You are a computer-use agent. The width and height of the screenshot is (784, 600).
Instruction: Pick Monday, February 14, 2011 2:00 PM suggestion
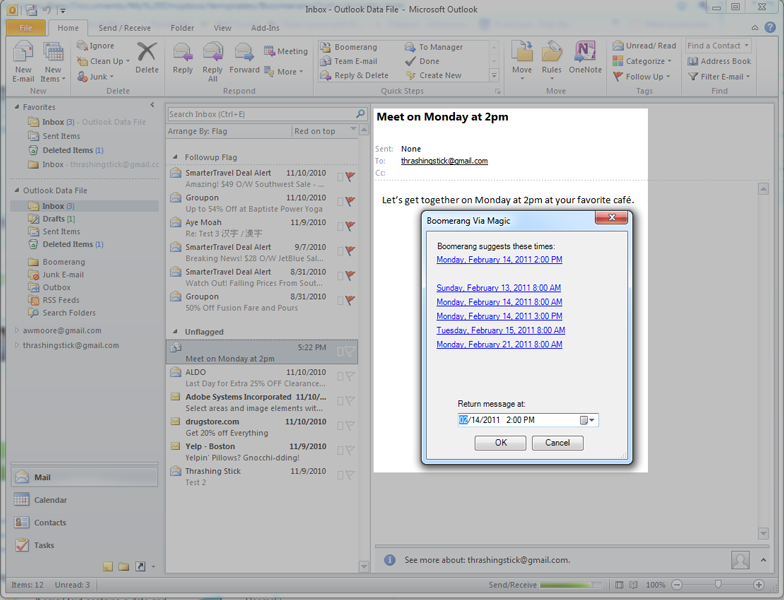coord(499,260)
